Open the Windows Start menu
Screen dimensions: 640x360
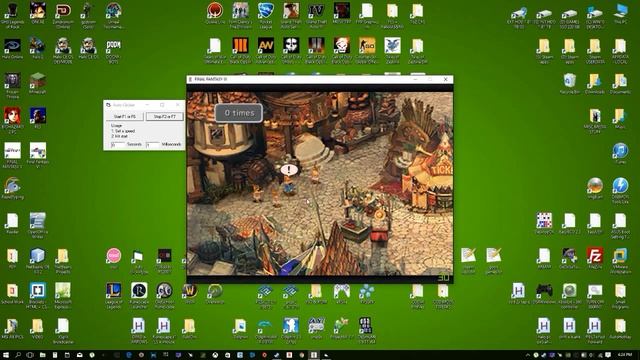[x=6, y=355]
